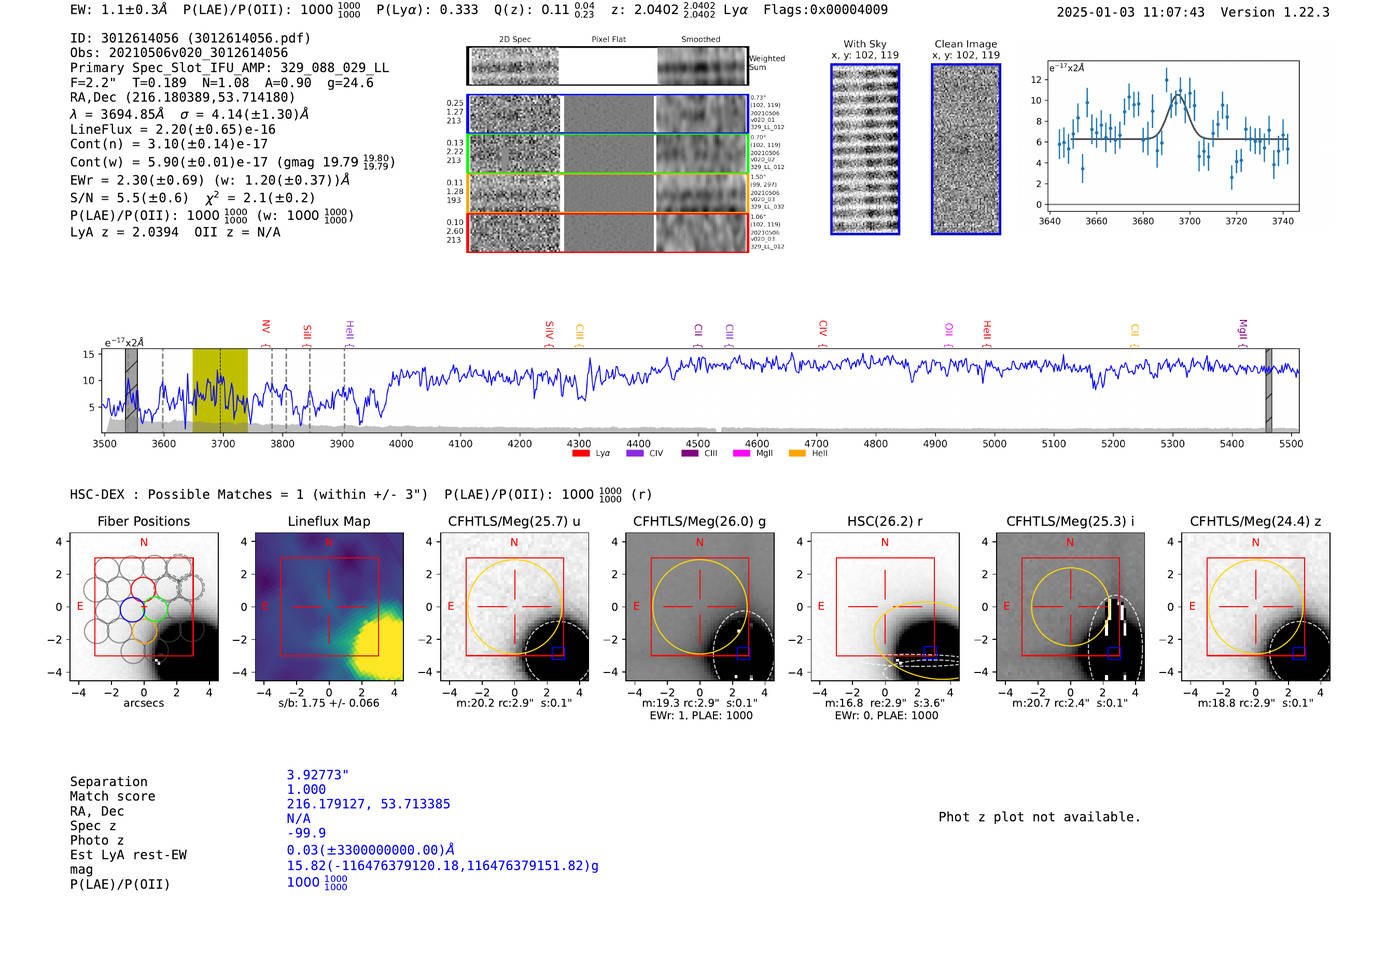Click the Clean Image panel
Screen dimensions: 1400x953
click(x=966, y=149)
